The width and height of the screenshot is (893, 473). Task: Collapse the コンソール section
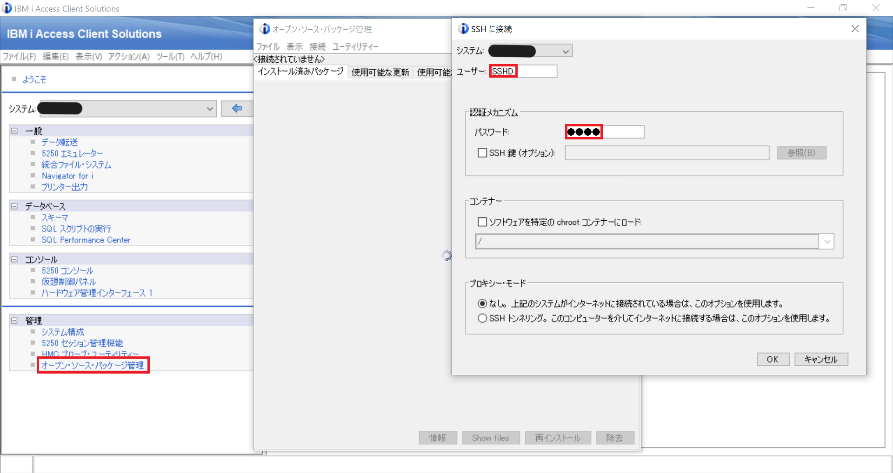[x=15, y=259]
